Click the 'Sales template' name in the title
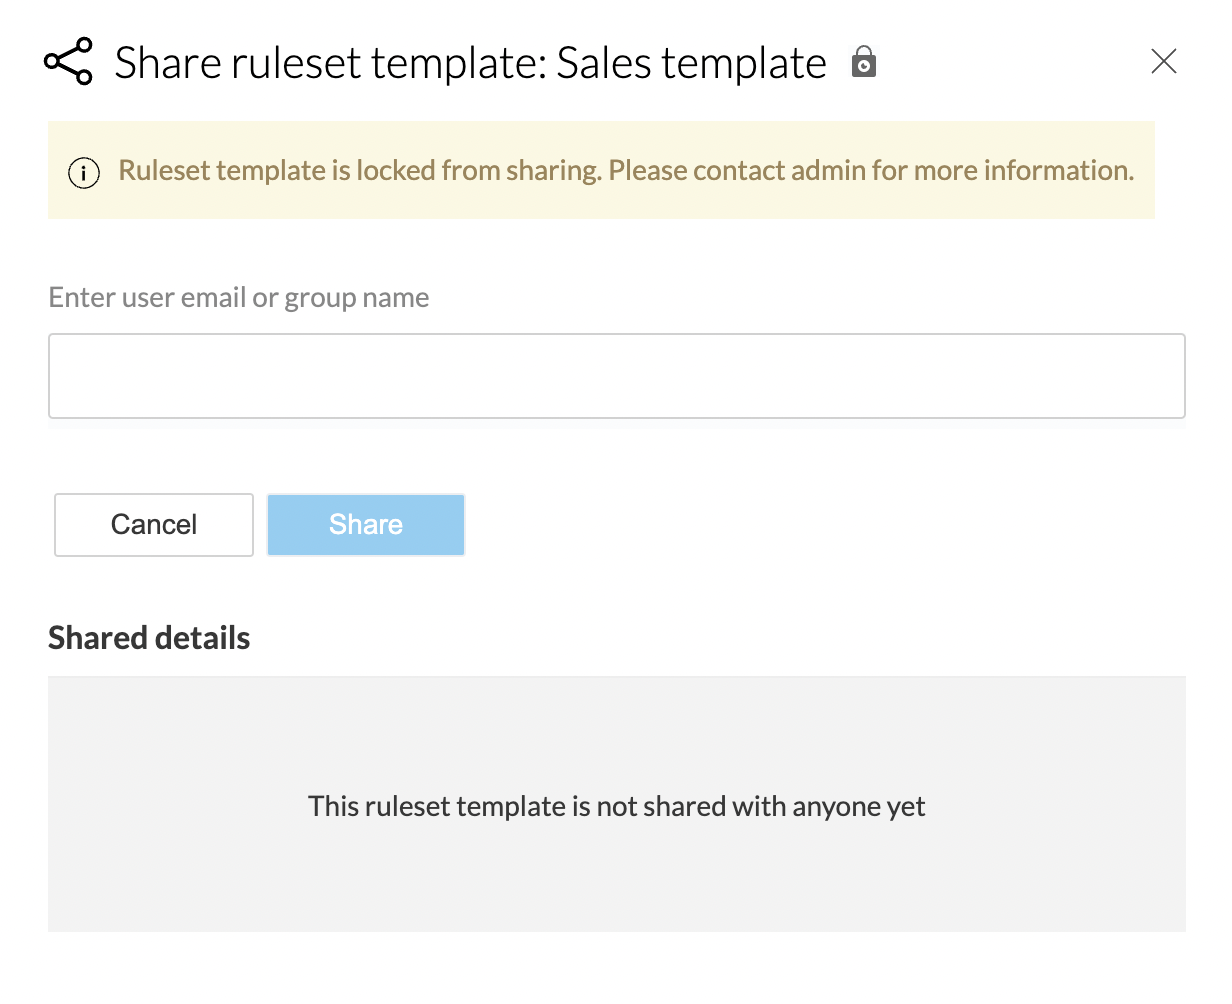Screen dimensions: 1232x1004 click(691, 63)
